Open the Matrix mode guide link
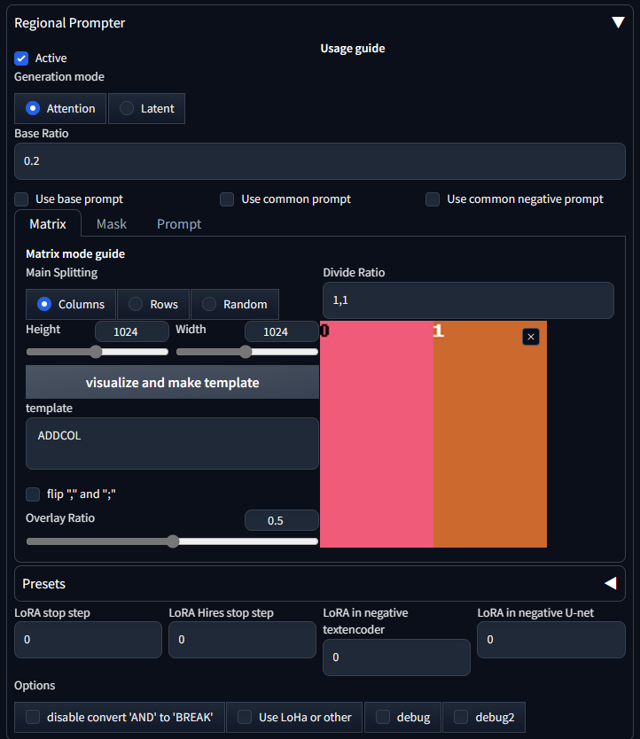This screenshot has width=640, height=739. [75, 254]
